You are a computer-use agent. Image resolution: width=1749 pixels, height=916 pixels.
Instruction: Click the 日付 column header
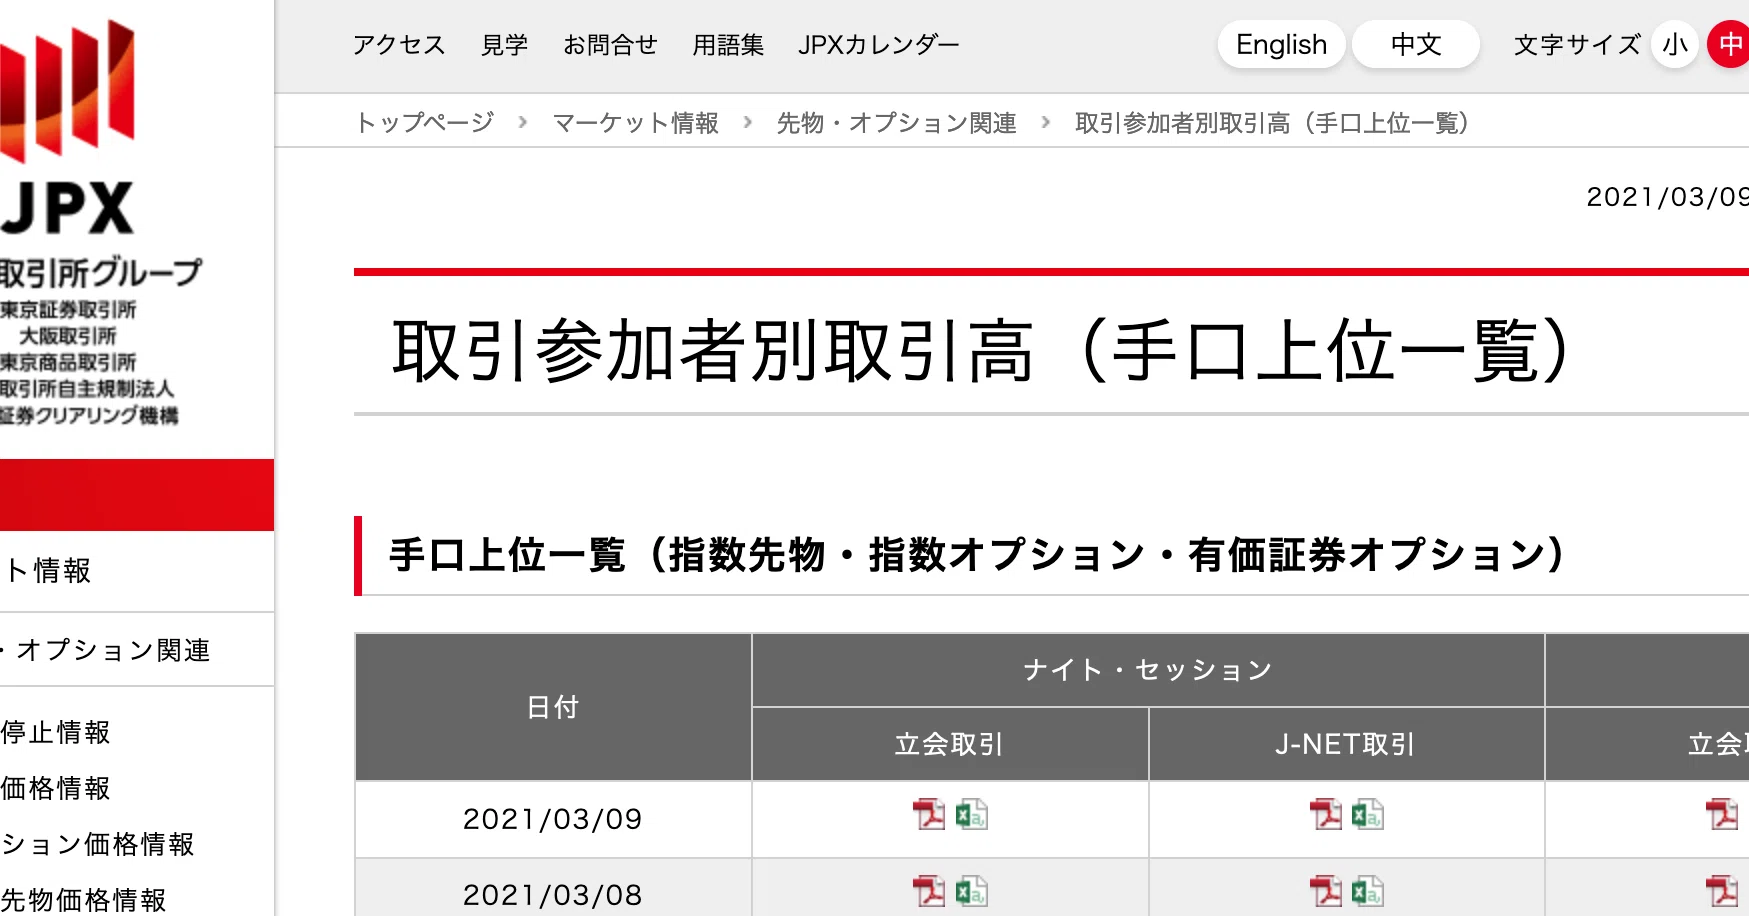553,707
